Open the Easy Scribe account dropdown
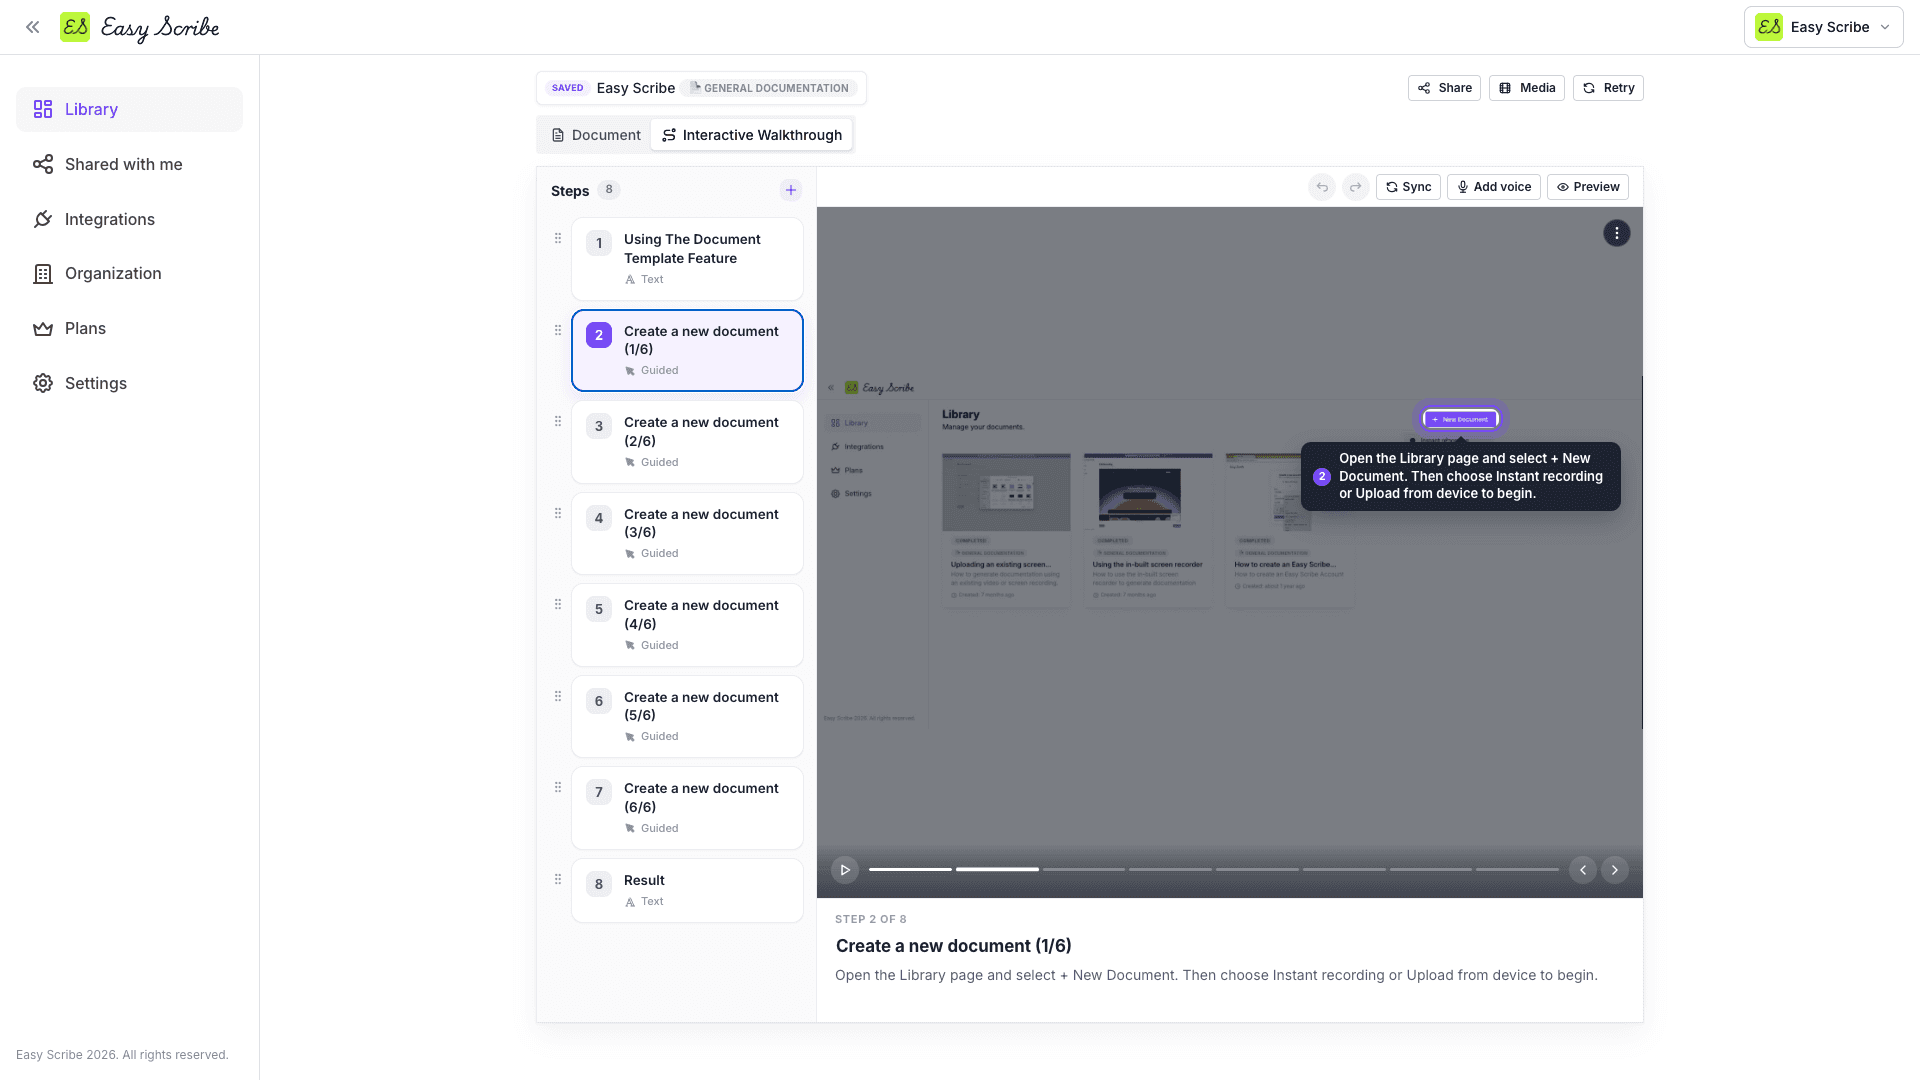This screenshot has height=1080, width=1920. point(1823,27)
